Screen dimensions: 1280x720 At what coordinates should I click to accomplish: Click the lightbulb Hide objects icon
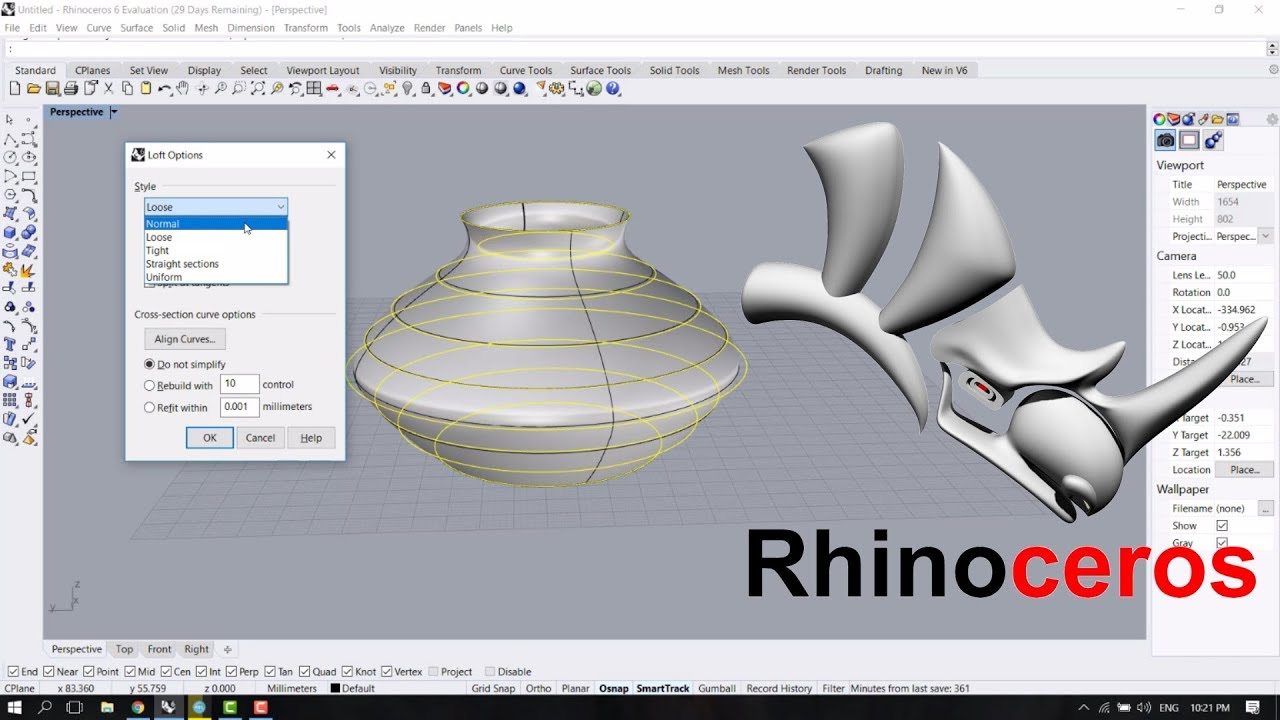tap(408, 88)
